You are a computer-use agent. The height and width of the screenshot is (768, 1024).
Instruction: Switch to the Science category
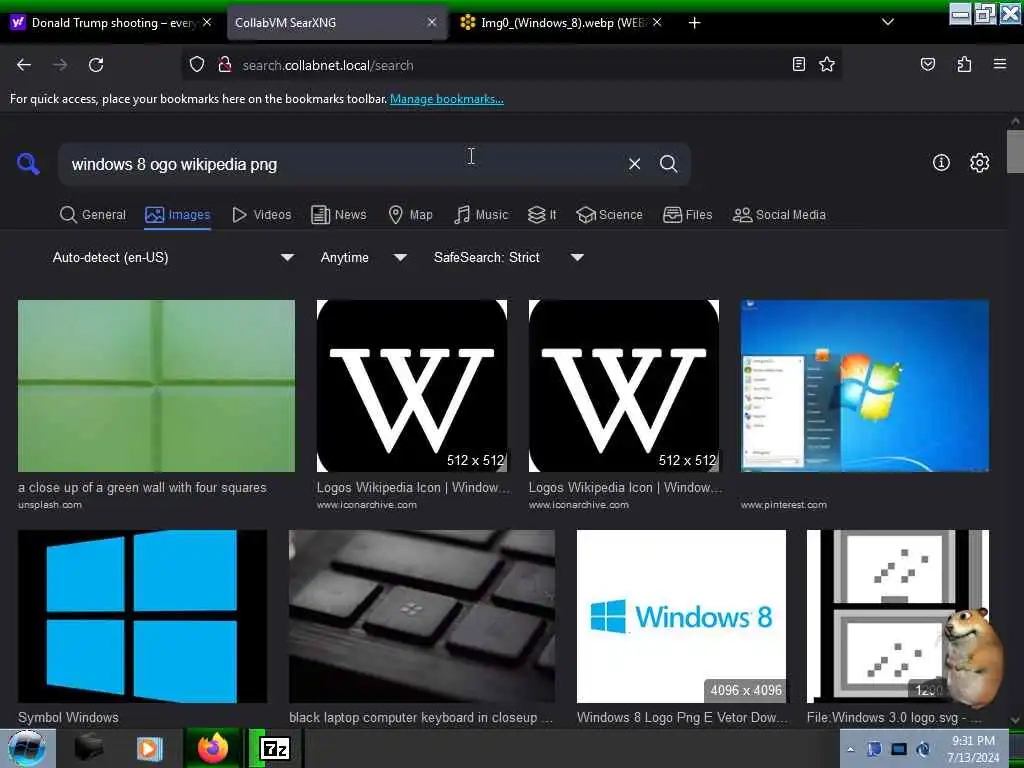coord(609,215)
